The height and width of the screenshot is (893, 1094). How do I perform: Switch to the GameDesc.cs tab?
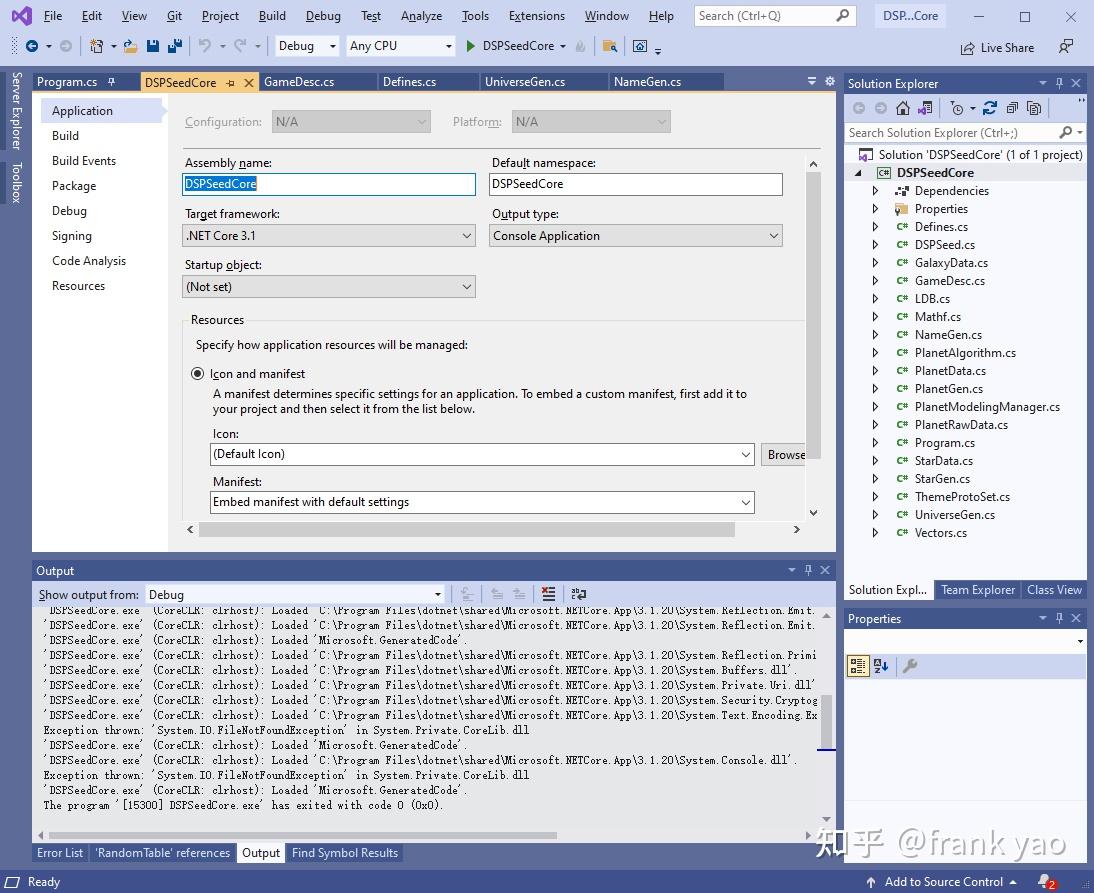[x=299, y=82]
